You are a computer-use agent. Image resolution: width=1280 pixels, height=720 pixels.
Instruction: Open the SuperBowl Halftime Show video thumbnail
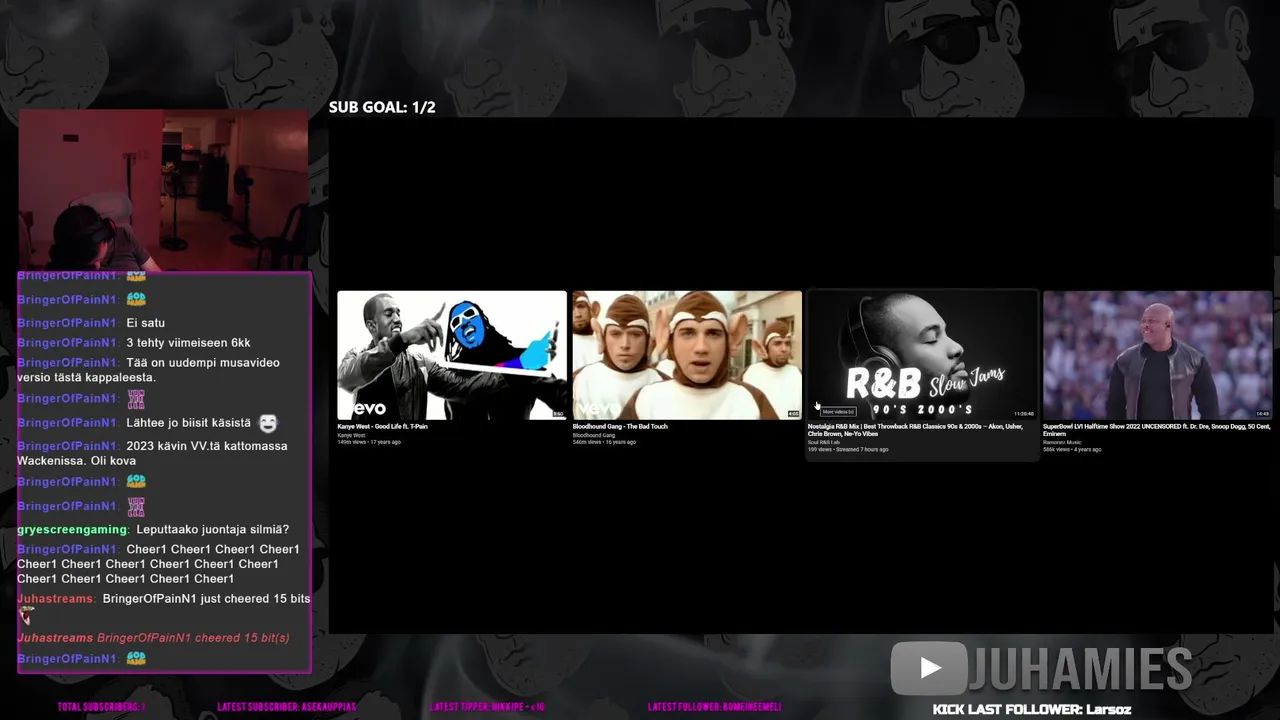pos(1157,355)
